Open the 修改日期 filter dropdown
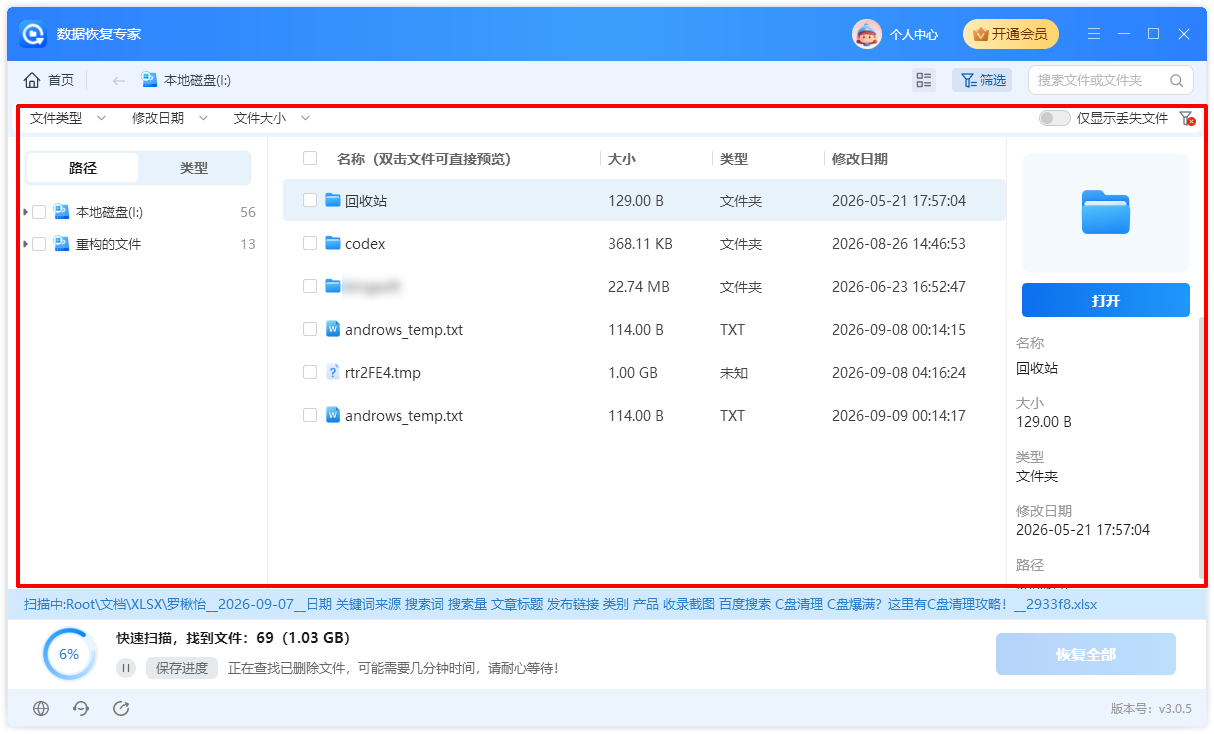 [170, 118]
